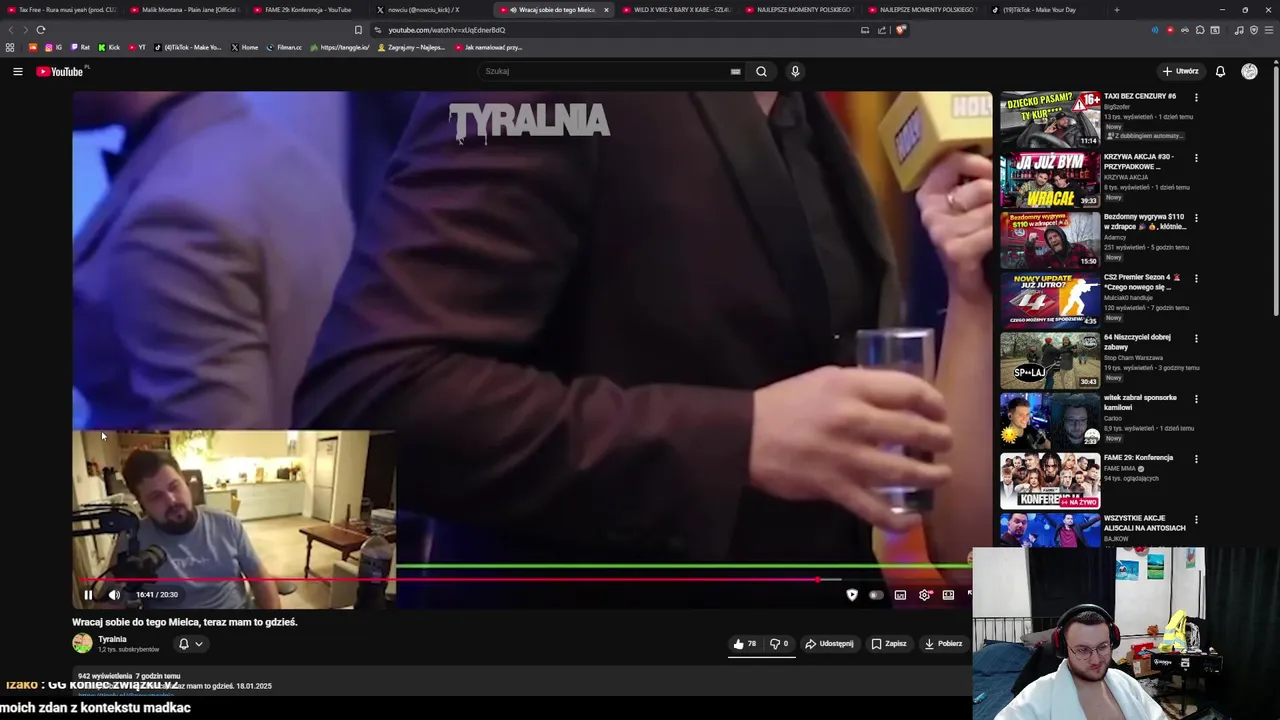The image size is (1280, 720).
Task: Open the Tyralnia channel avatar
Action: 82,644
